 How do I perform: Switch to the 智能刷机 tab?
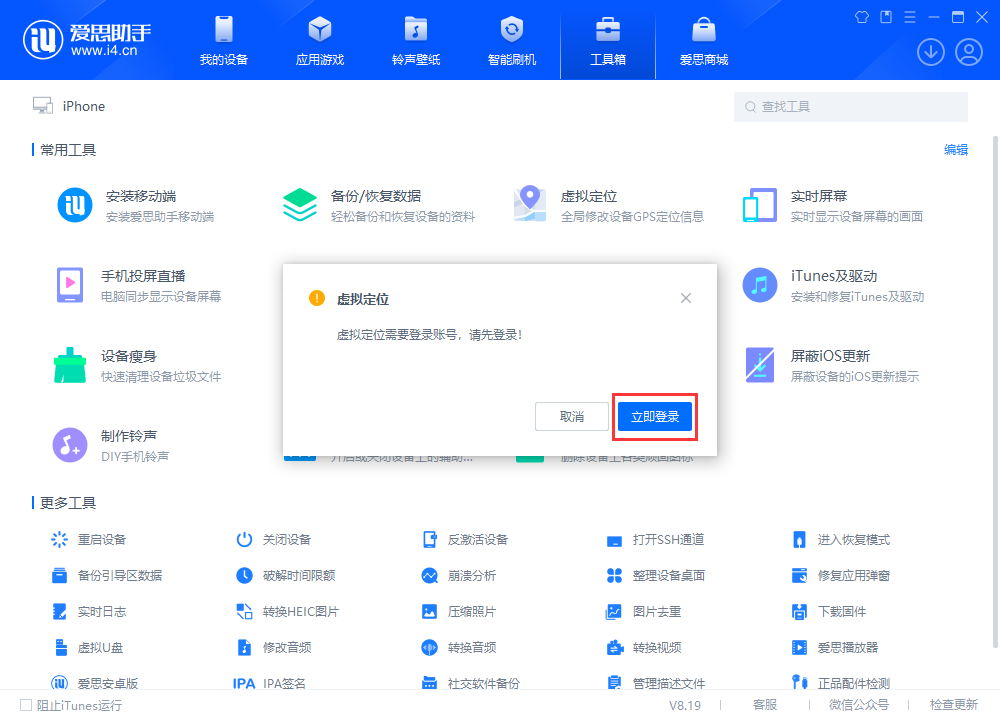(512, 40)
